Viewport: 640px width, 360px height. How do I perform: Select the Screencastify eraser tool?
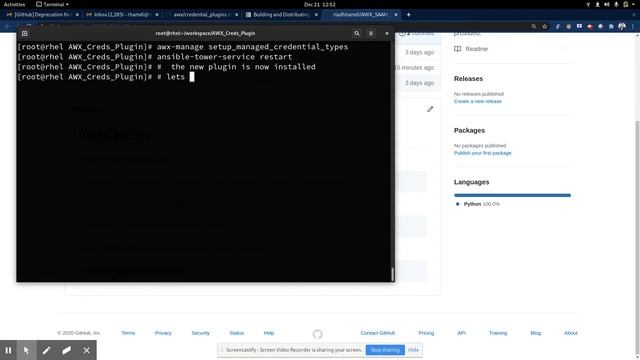pos(67,350)
